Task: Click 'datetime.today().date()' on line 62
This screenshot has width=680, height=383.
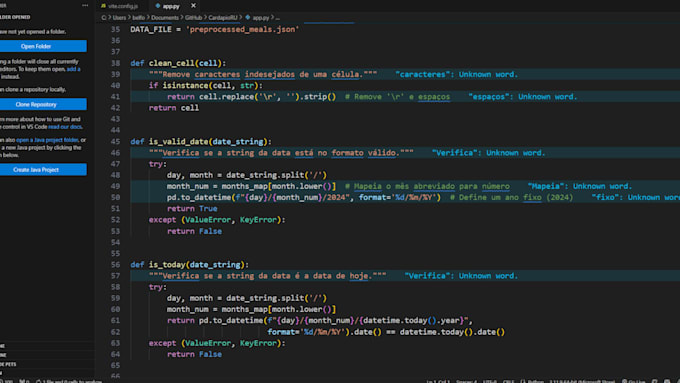Action: 452,332
